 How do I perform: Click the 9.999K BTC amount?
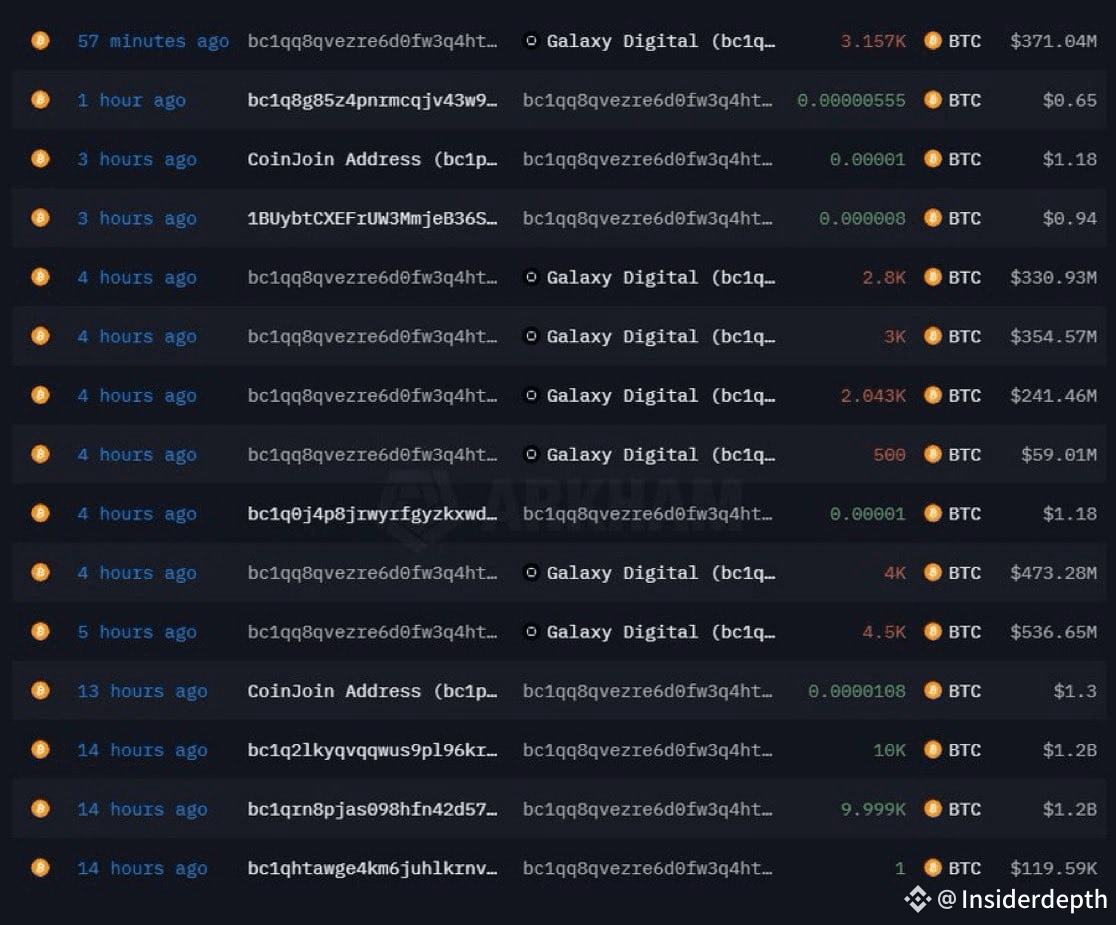click(873, 809)
